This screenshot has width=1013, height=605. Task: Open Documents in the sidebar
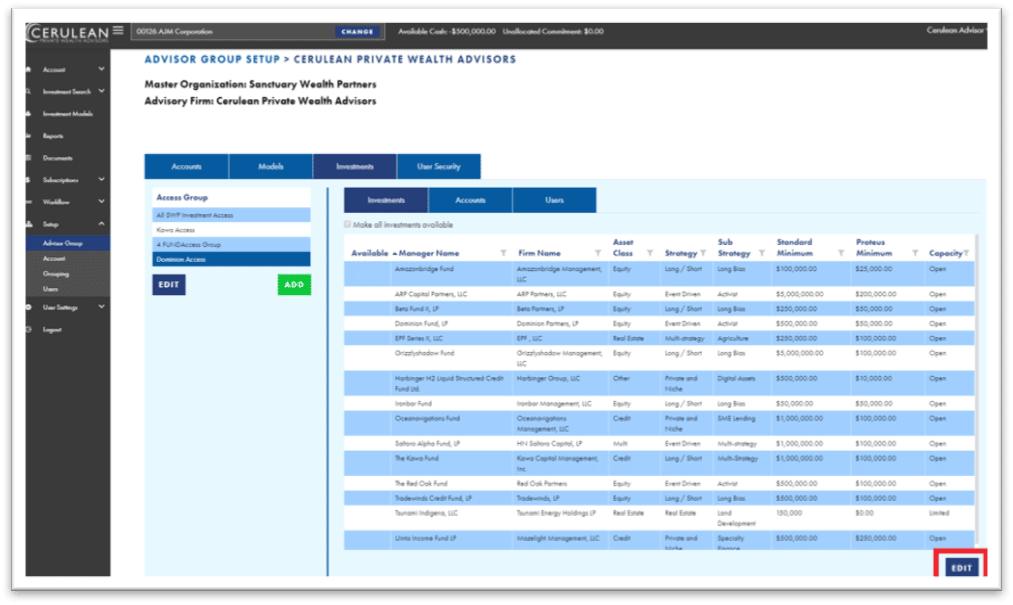(x=57, y=158)
